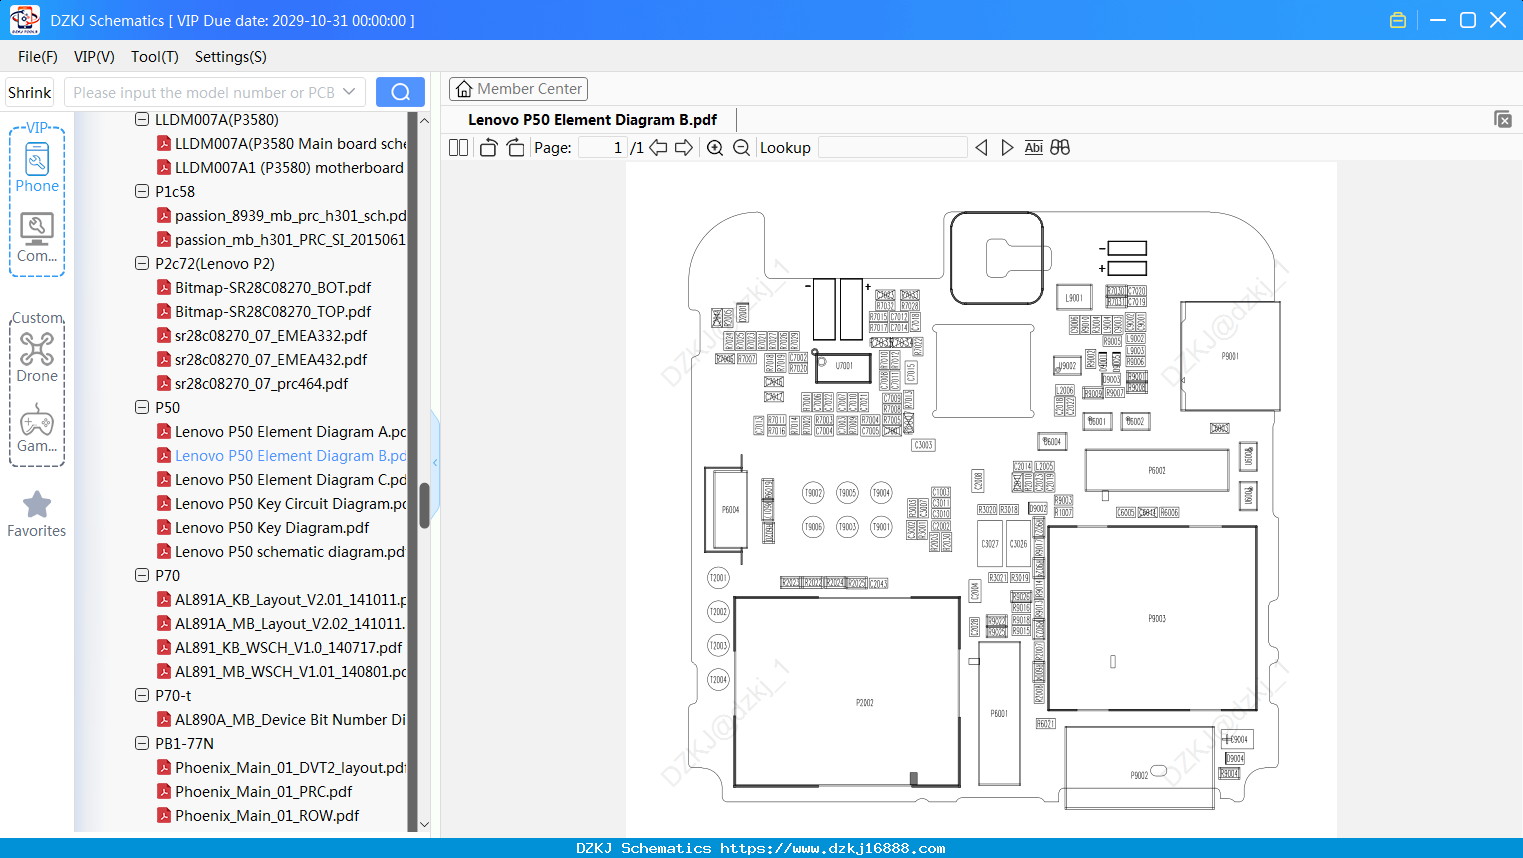Screen dimensions: 1523x858
Task: Collapse the P50 folder
Action: tap(142, 408)
